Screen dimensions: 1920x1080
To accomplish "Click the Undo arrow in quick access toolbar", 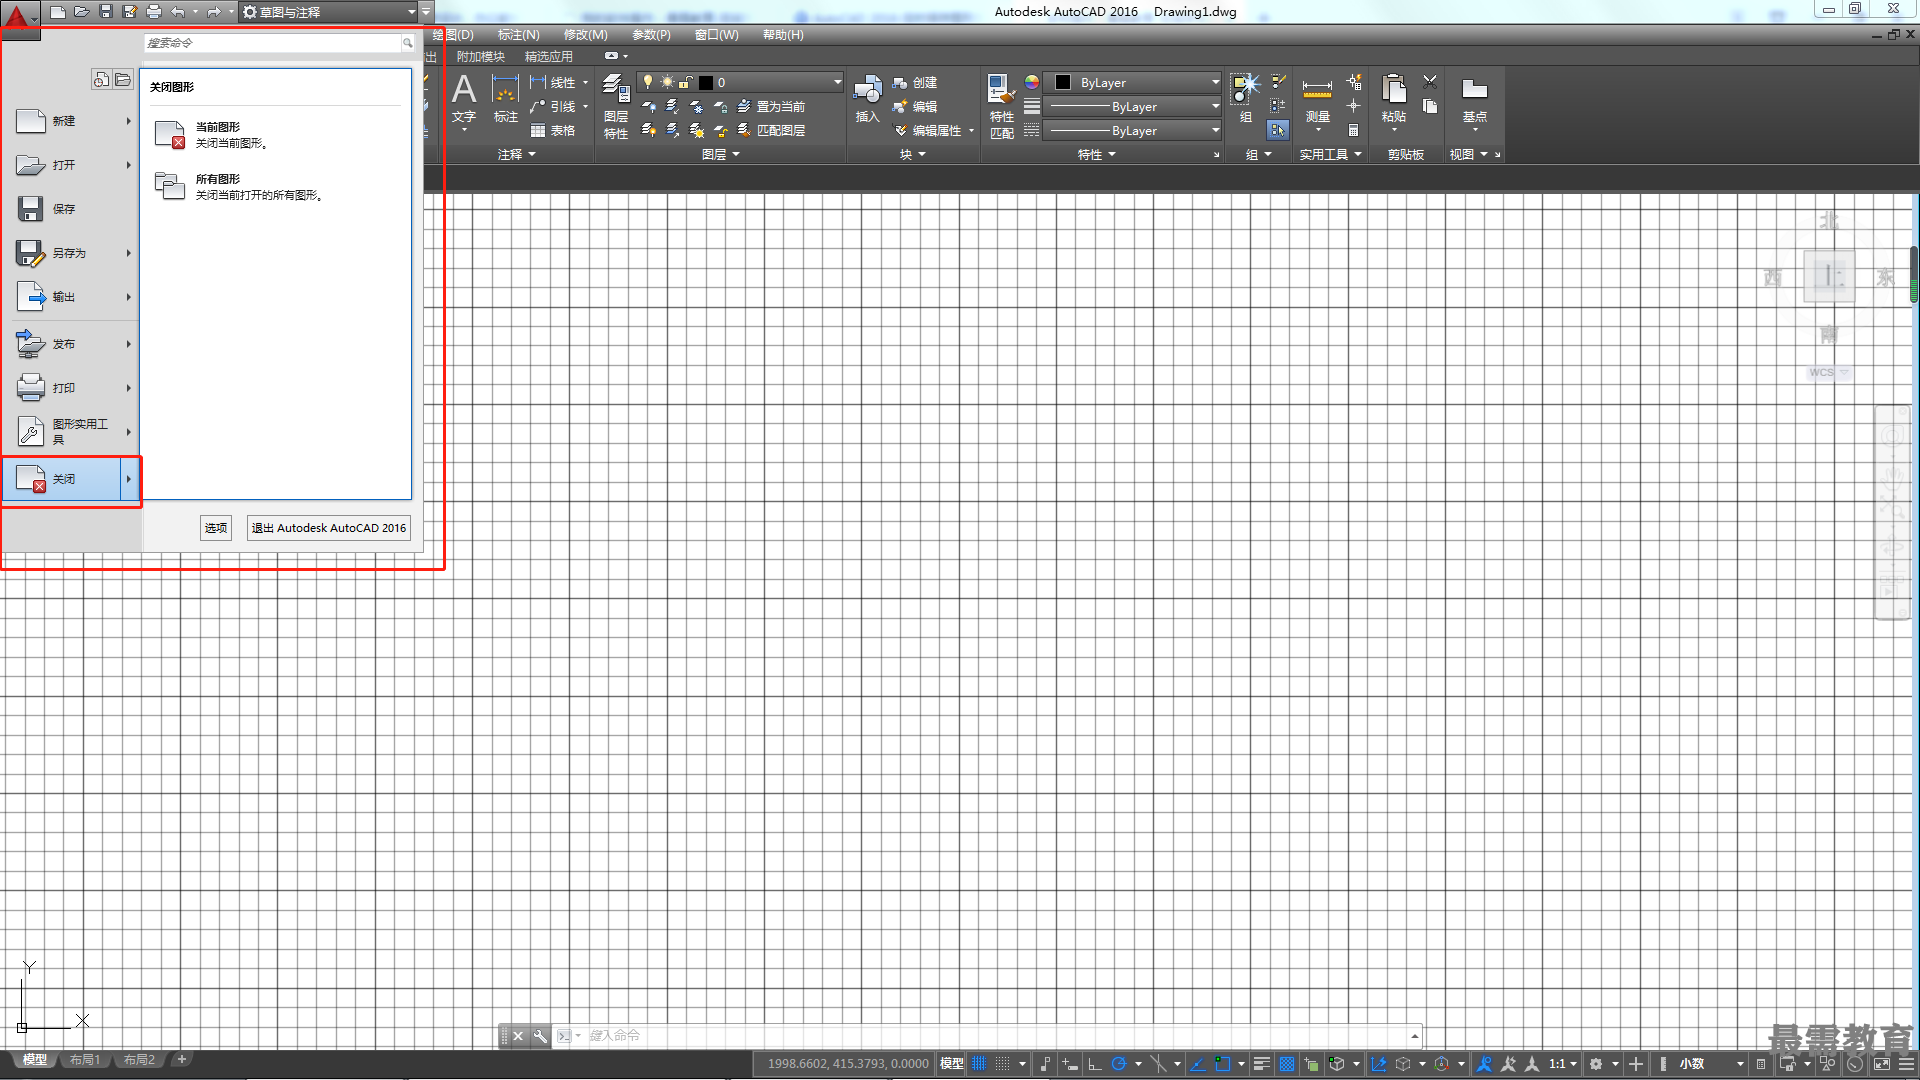I will (177, 12).
